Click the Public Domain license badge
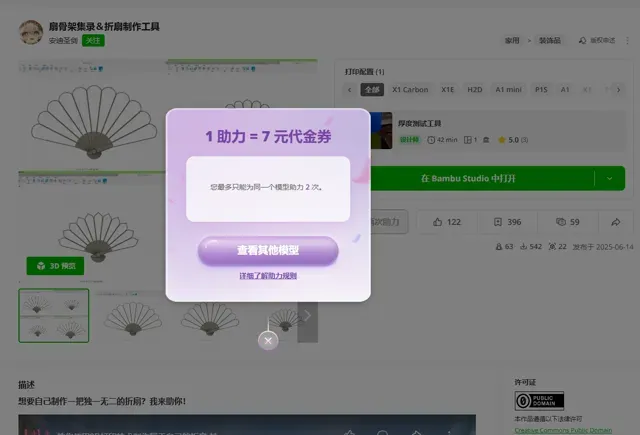The width and height of the screenshot is (640, 435). 539,401
